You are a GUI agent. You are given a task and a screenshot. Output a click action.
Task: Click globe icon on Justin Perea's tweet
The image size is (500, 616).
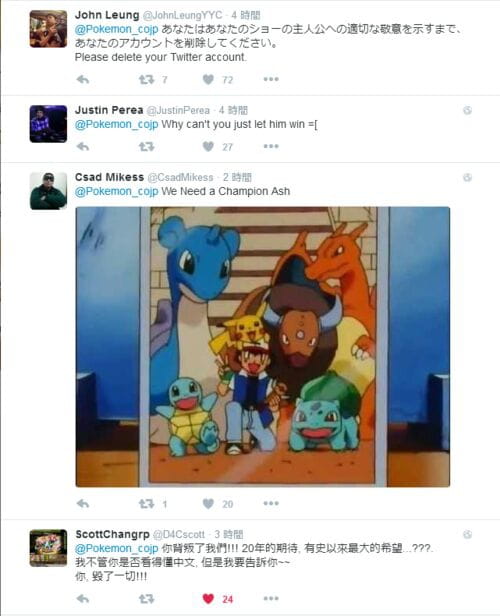467,110
